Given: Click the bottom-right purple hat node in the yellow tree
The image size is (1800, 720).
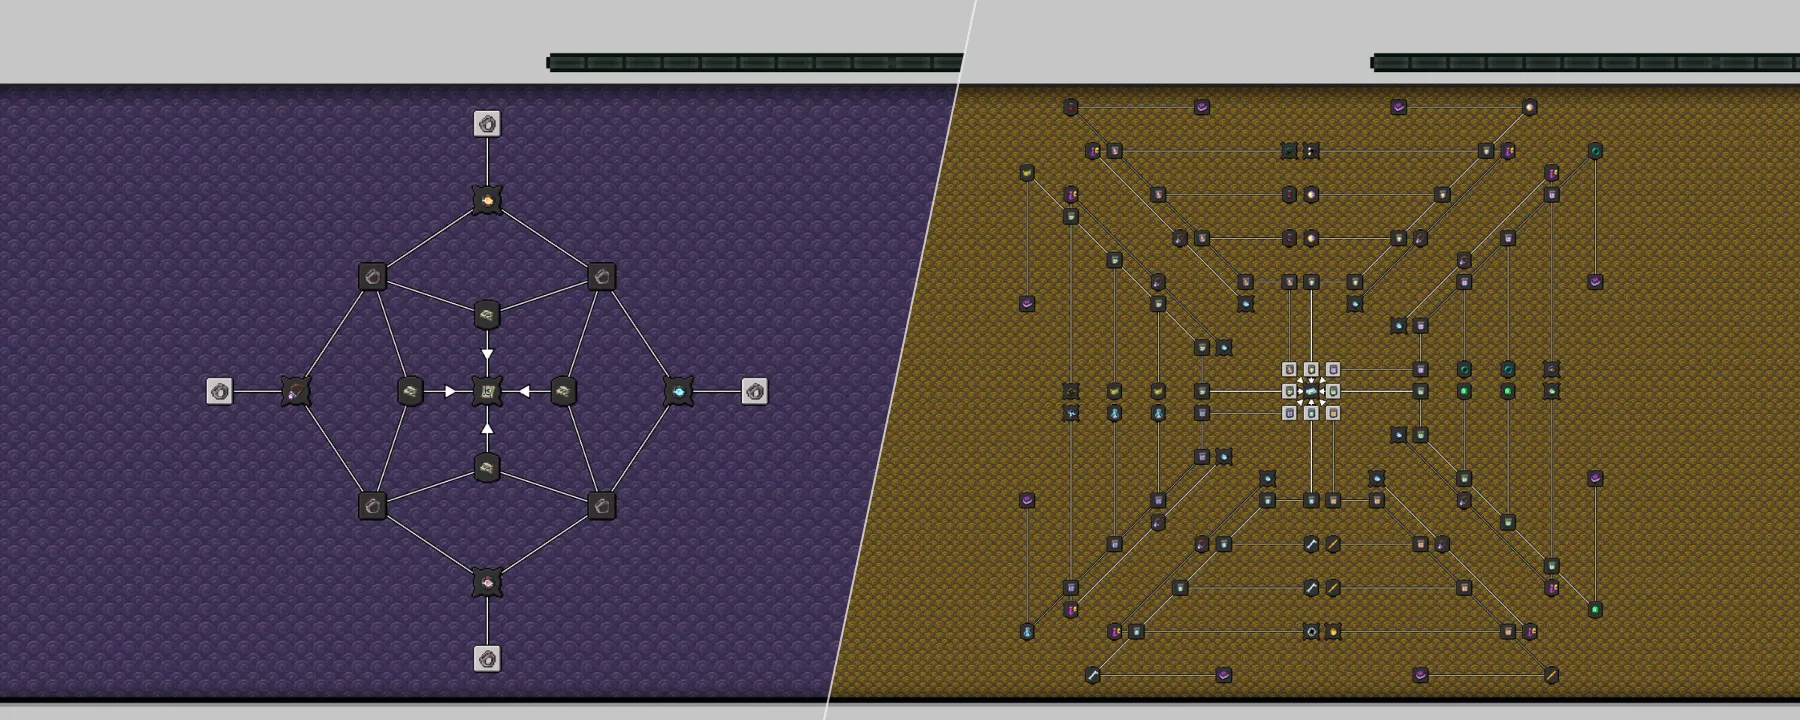Looking at the screenshot, I should tap(1421, 676).
